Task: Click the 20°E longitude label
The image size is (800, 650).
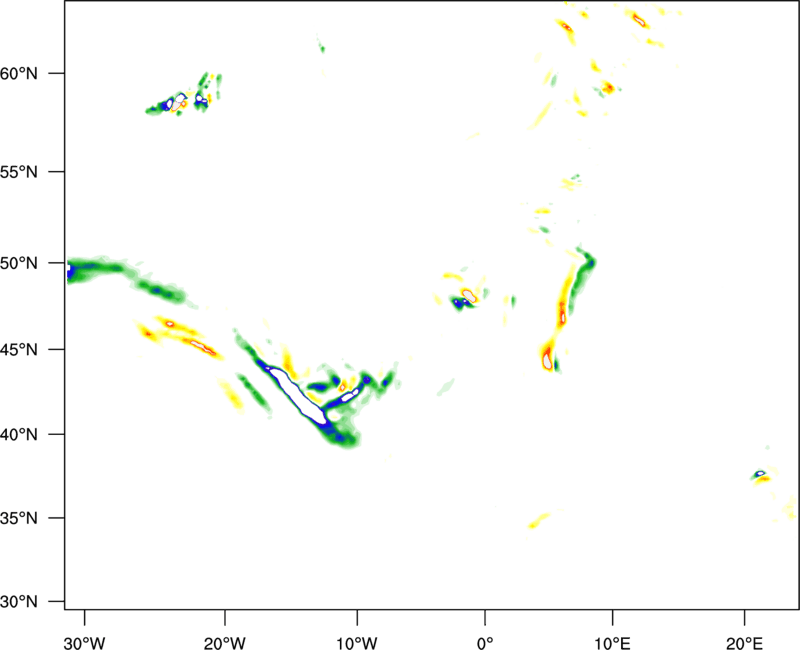Action: click(744, 643)
